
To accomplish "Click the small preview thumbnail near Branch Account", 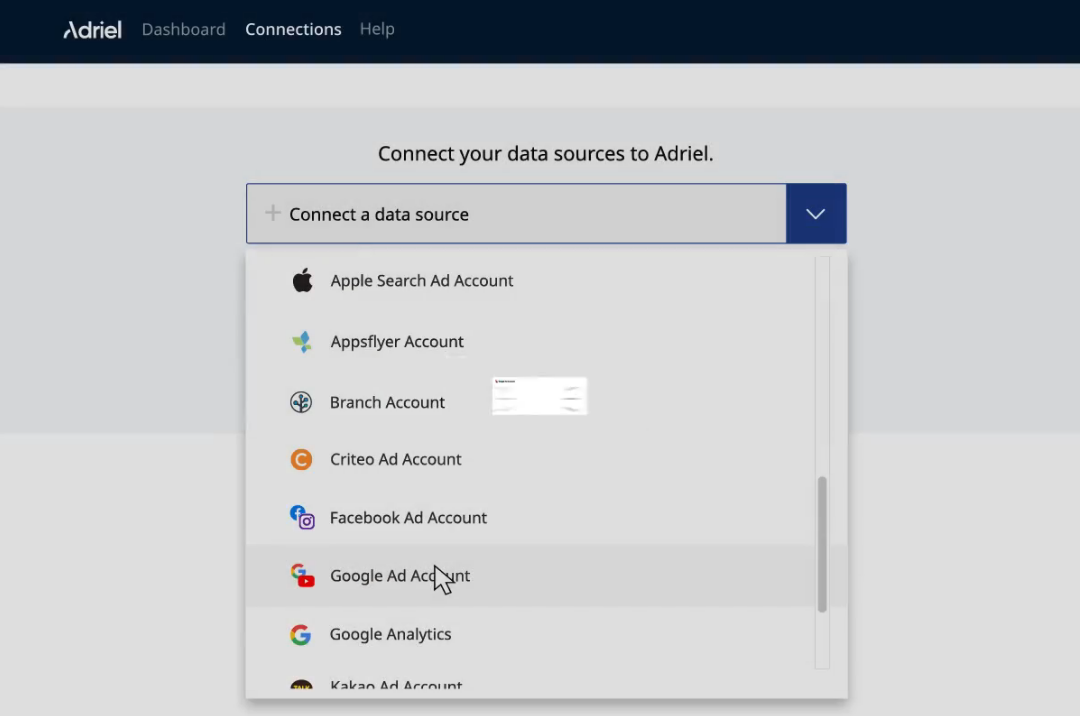I will point(539,395).
